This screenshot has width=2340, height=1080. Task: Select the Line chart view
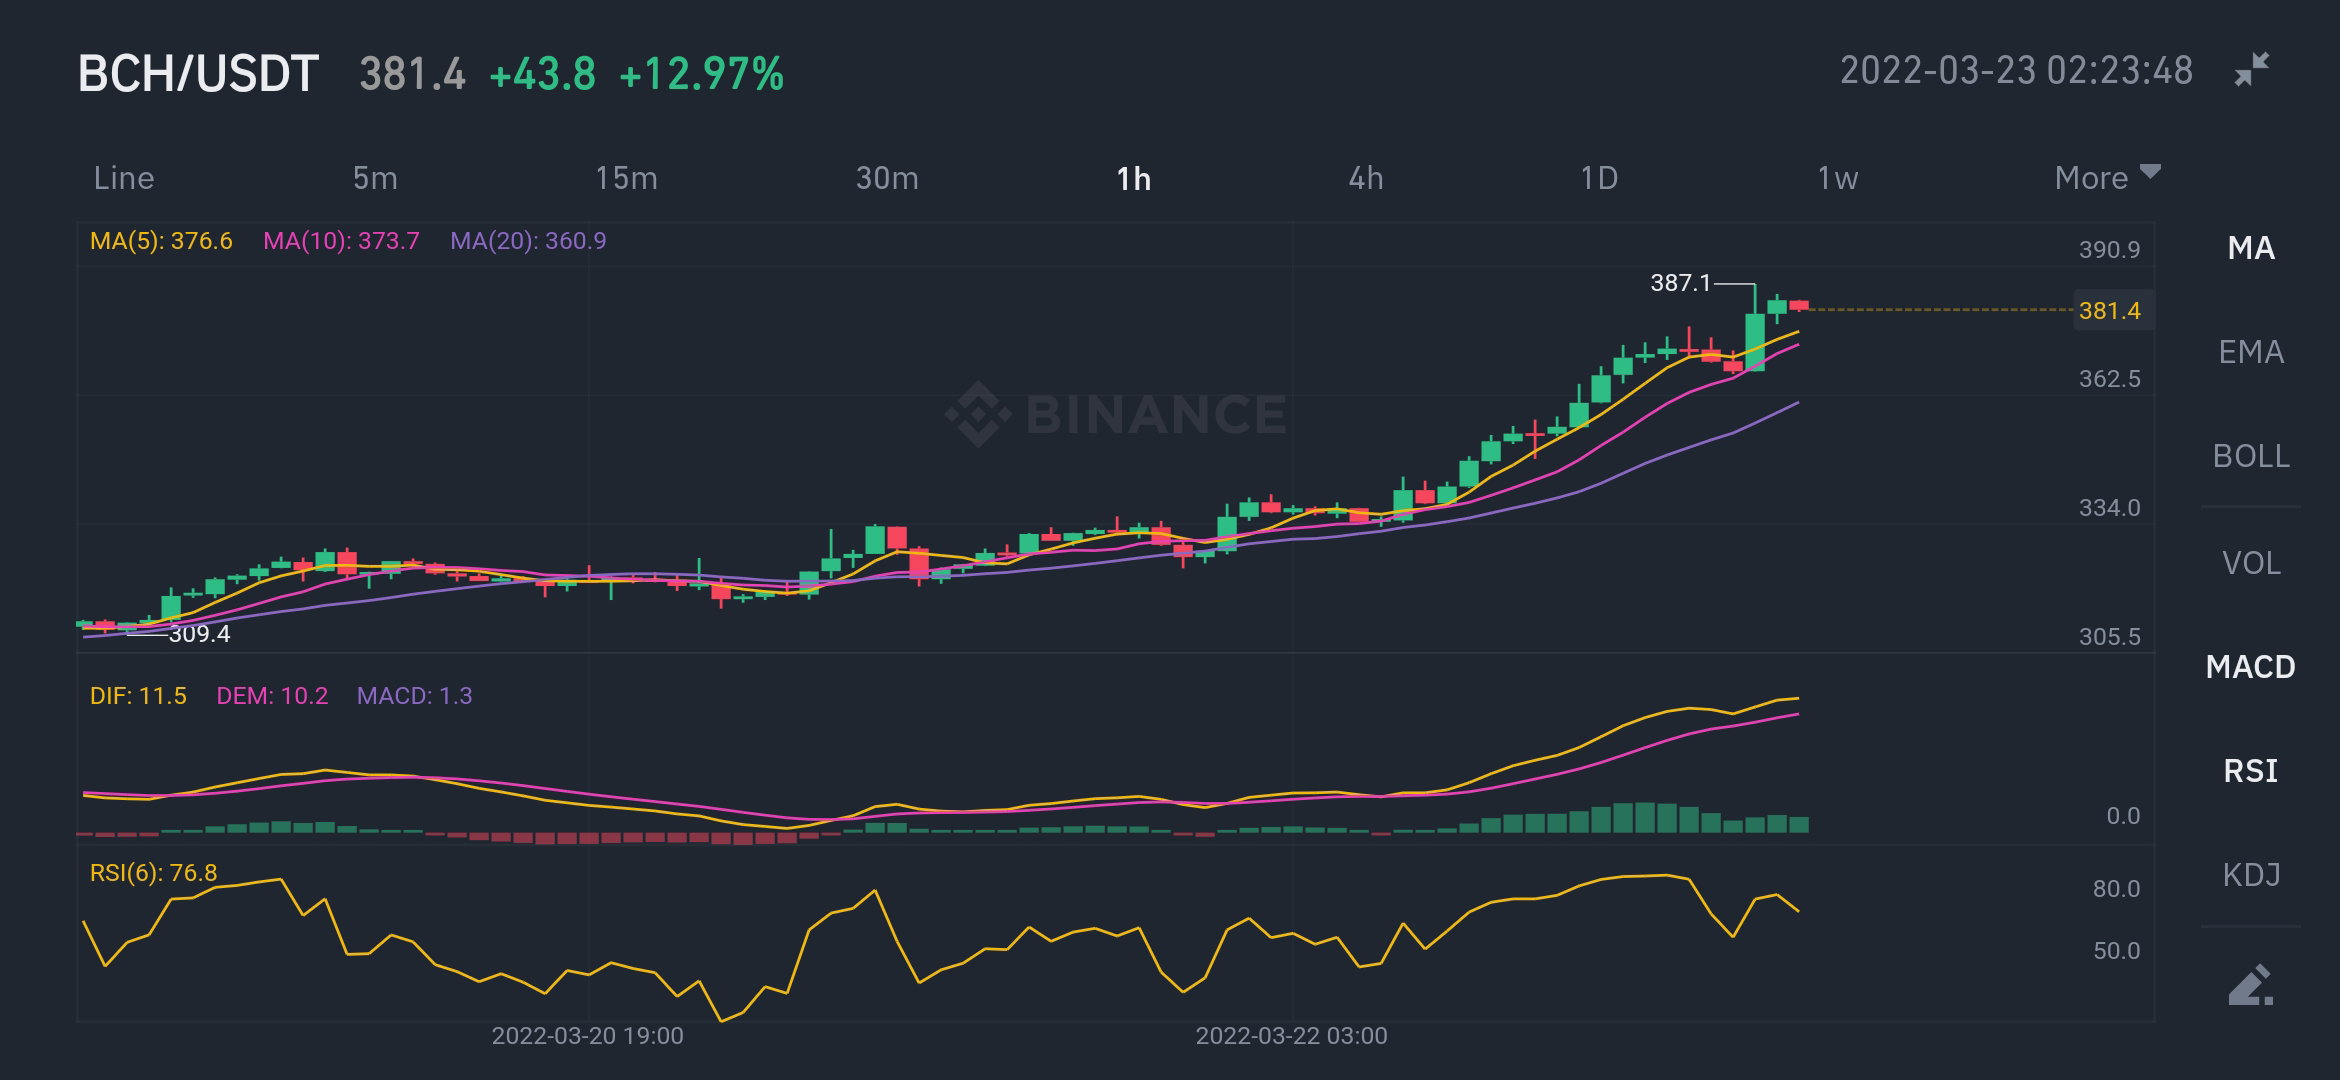[124, 178]
